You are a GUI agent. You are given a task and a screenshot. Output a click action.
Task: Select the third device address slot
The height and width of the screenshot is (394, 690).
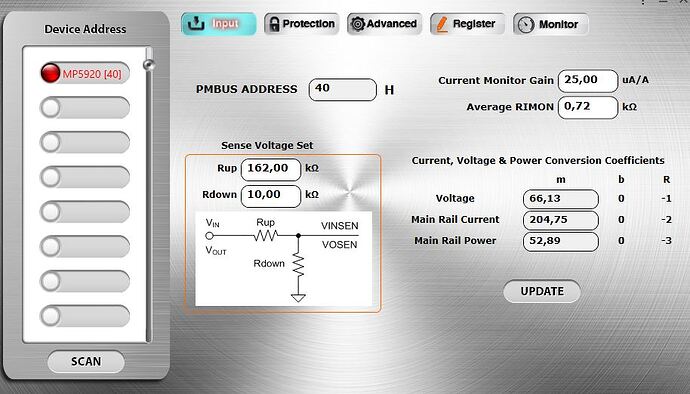(x=85, y=143)
